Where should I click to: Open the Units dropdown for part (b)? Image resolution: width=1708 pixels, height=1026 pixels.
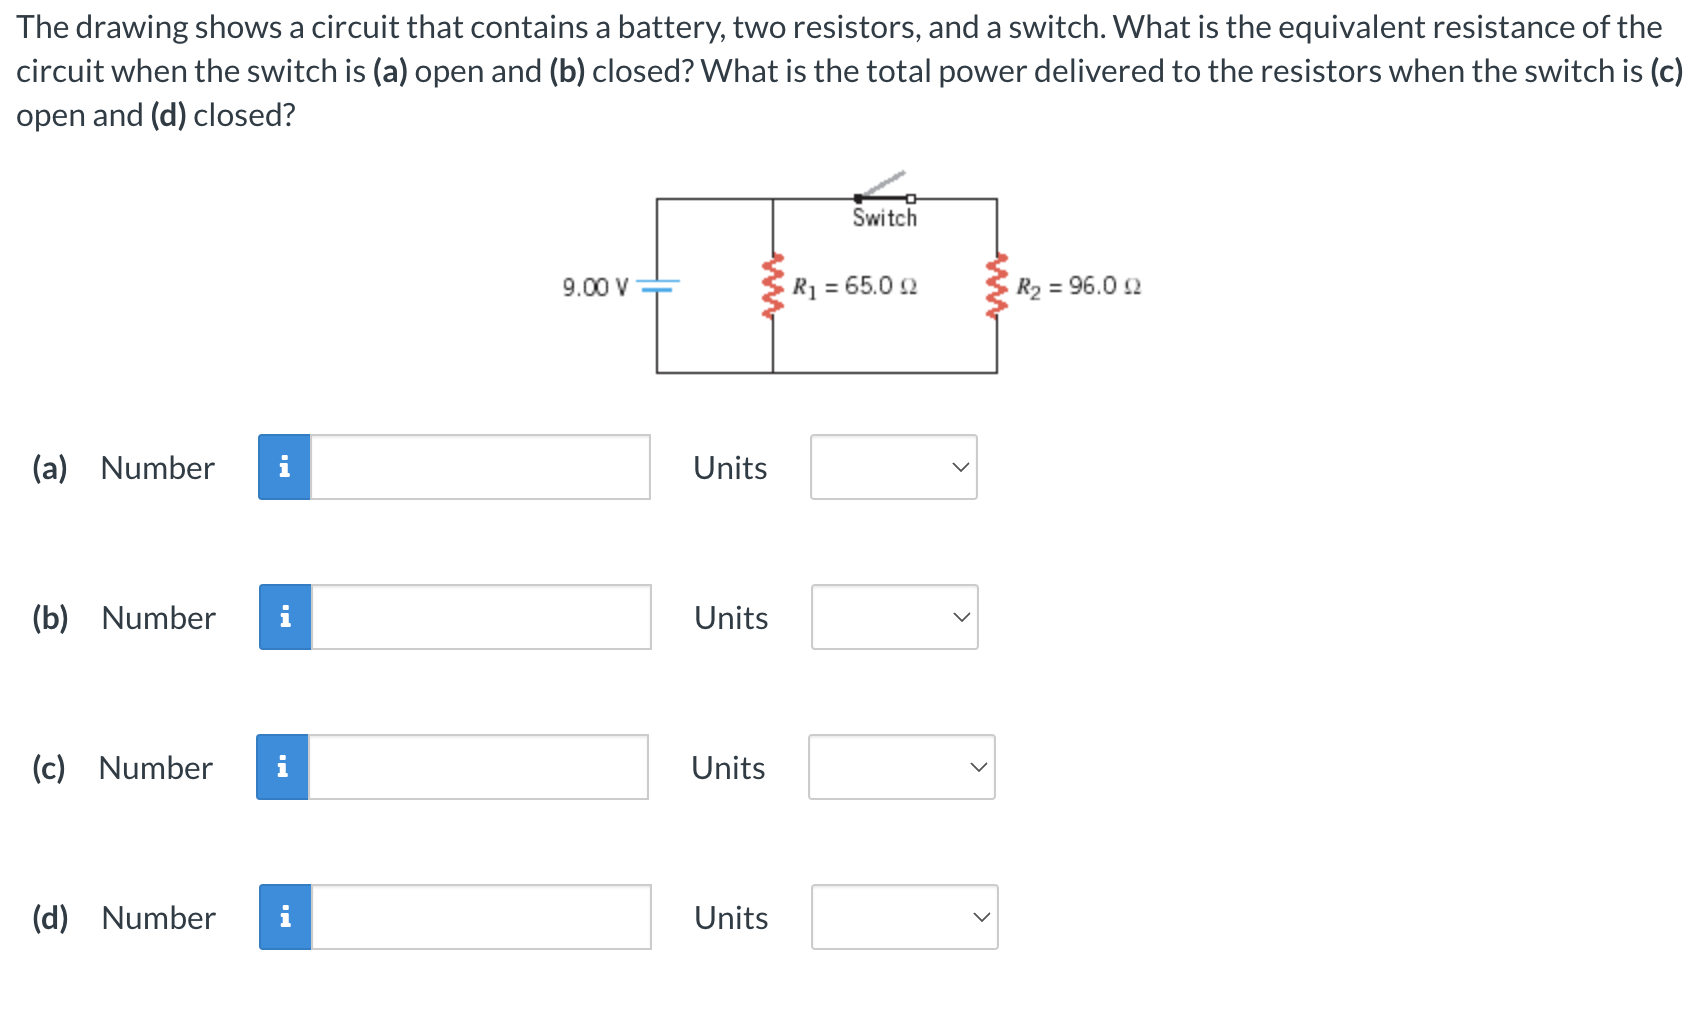pos(895,617)
